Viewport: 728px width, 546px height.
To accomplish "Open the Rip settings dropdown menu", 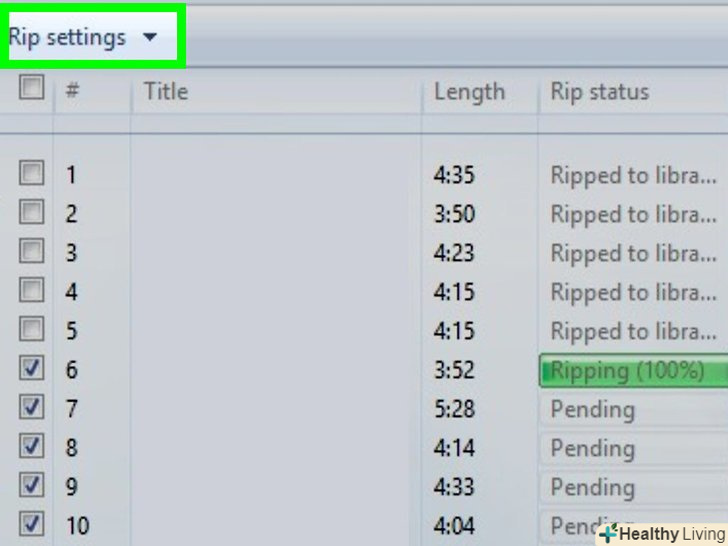I will pyautogui.click(x=83, y=37).
